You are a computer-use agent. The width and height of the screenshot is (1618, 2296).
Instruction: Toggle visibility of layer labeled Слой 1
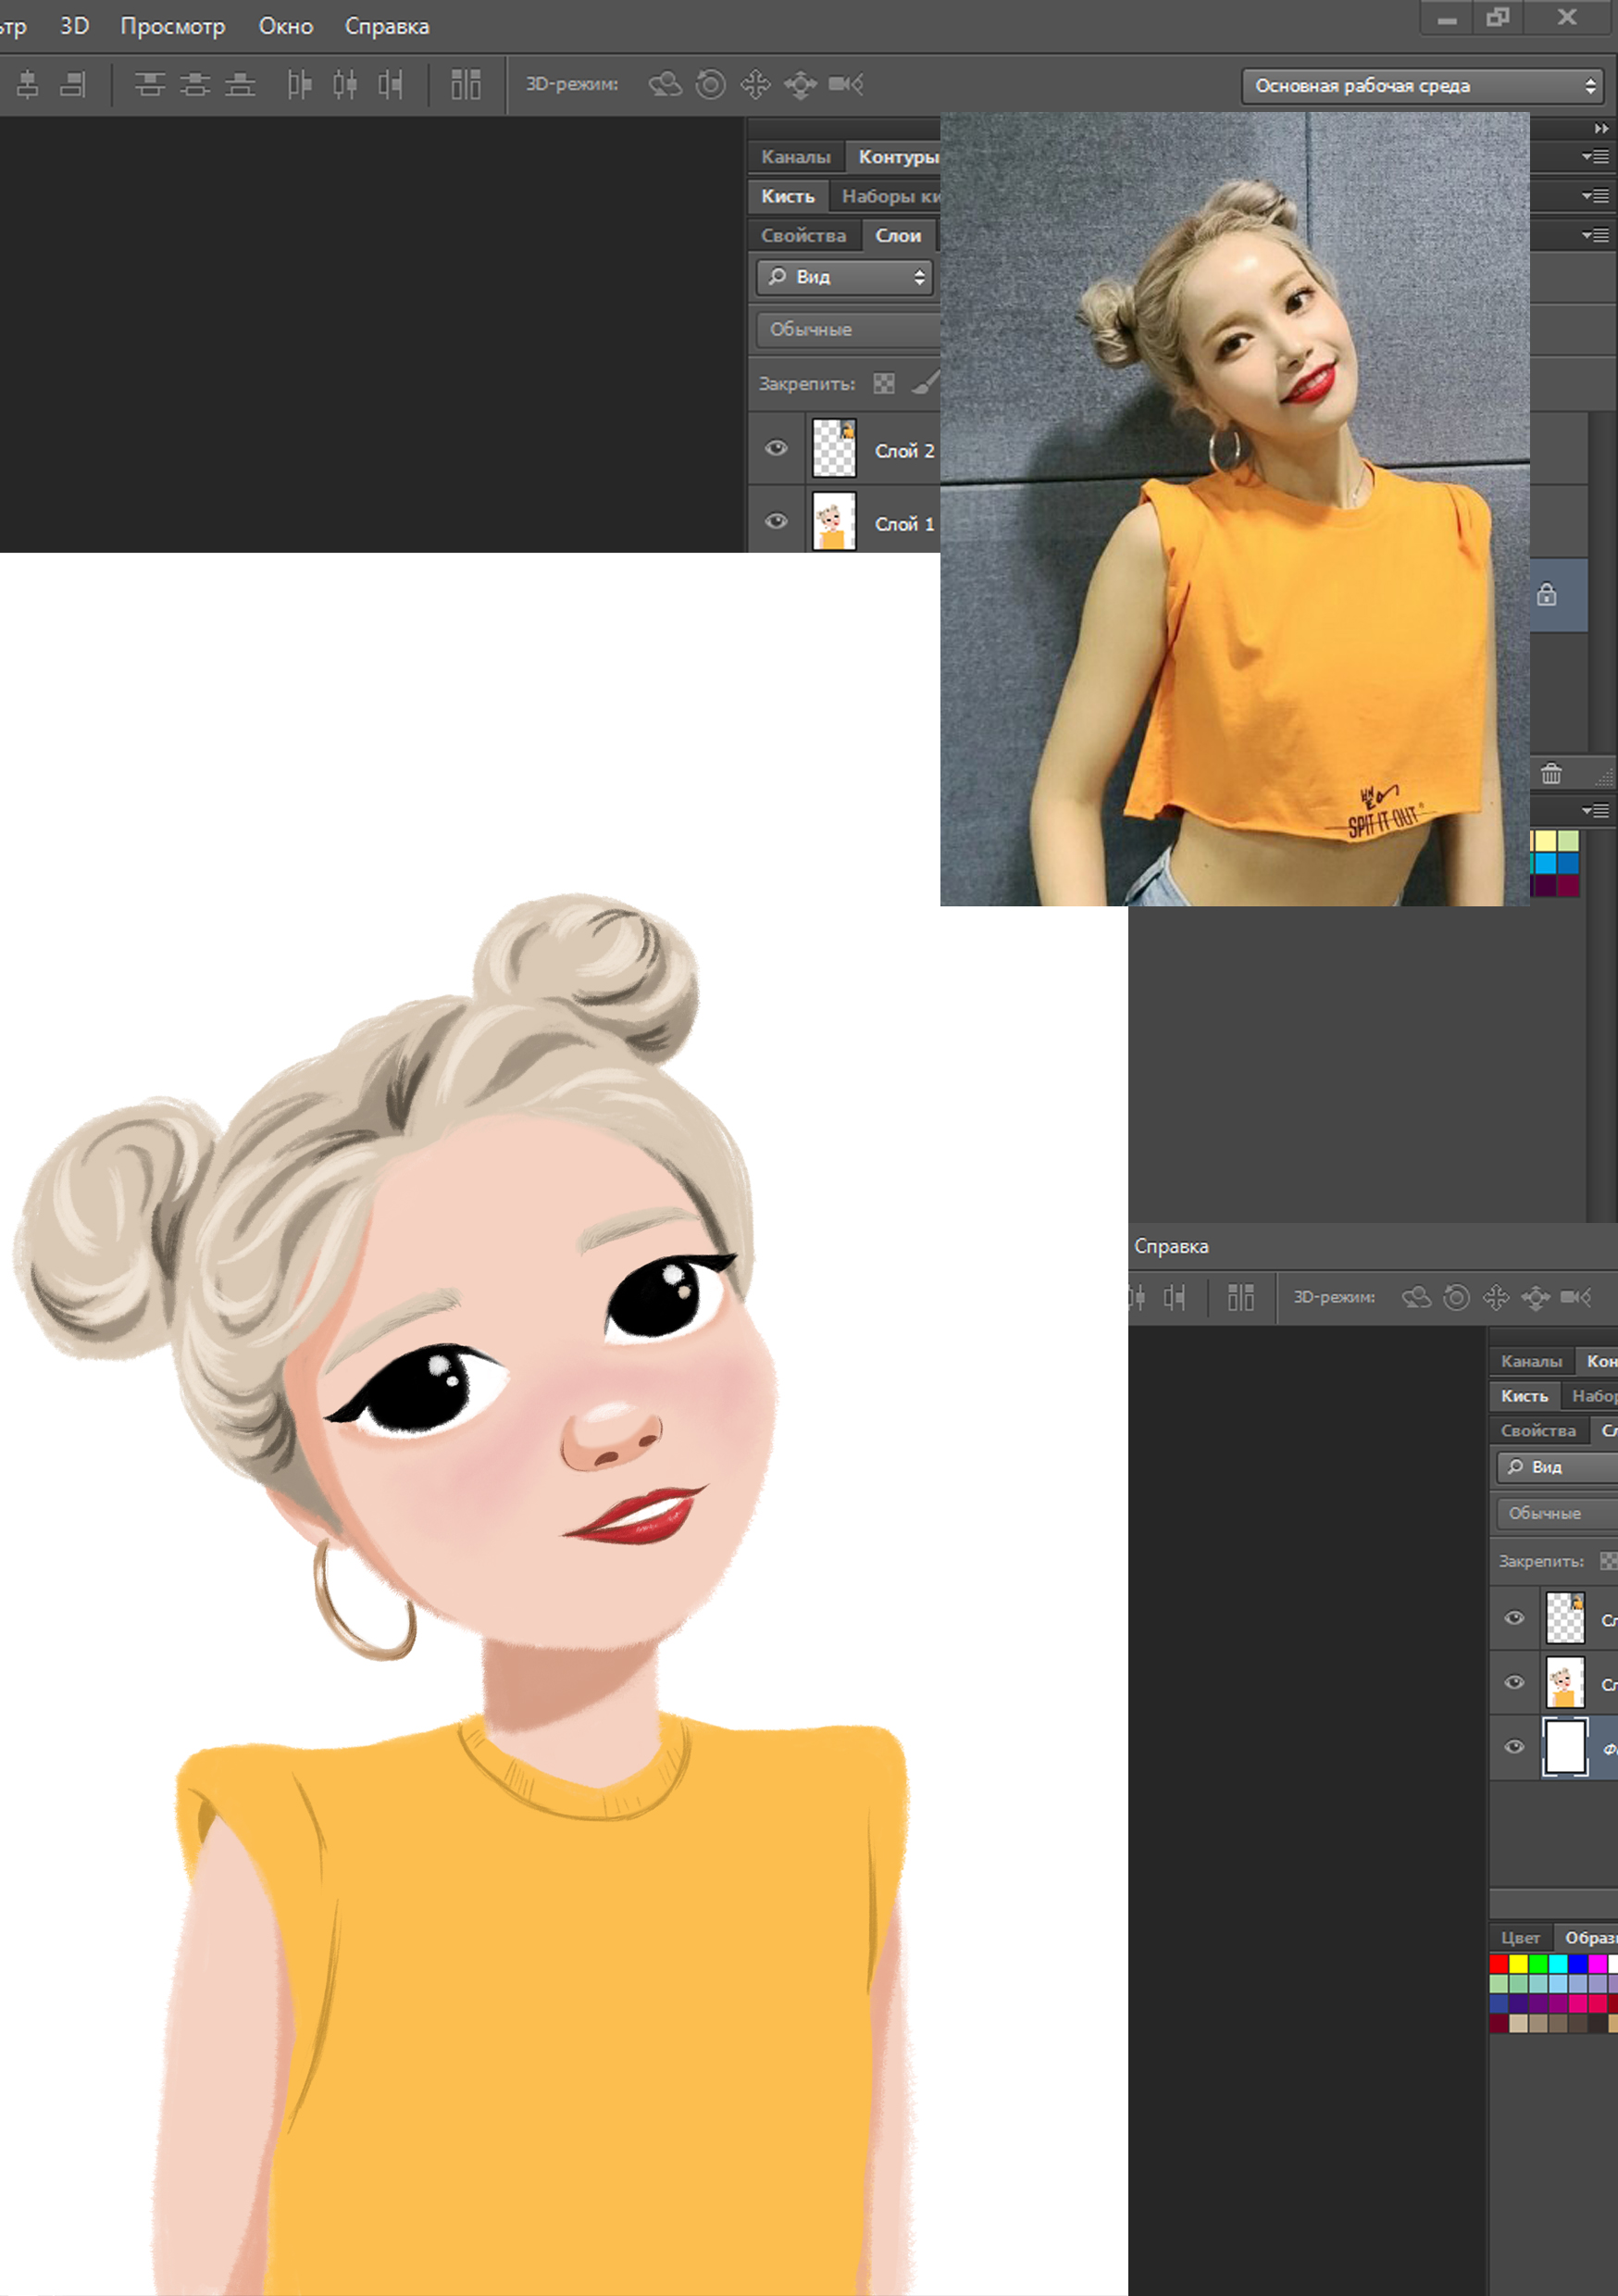[776, 522]
